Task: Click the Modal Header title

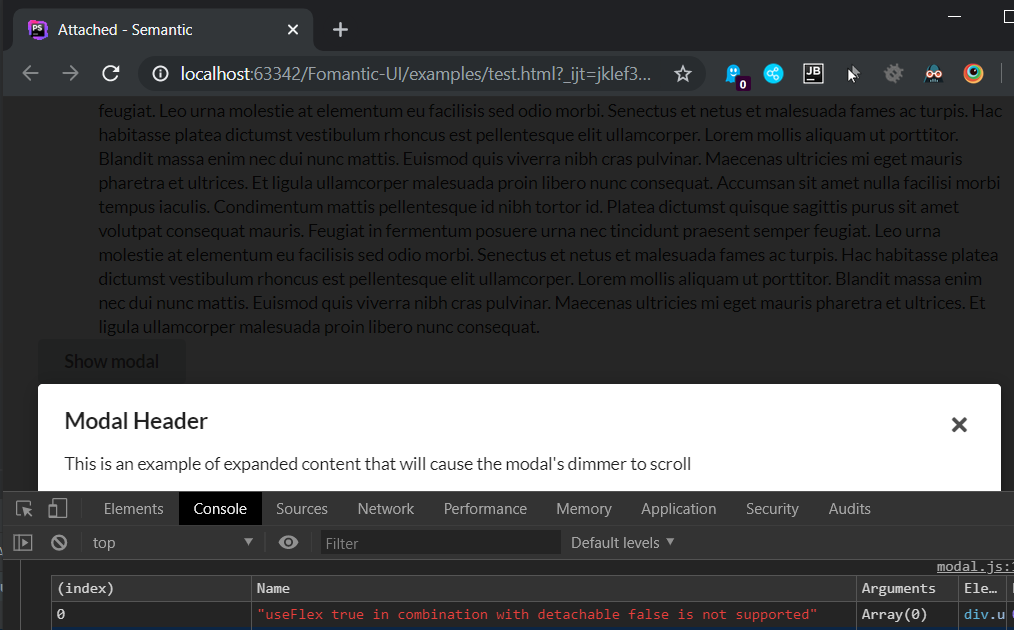Action: (x=136, y=421)
